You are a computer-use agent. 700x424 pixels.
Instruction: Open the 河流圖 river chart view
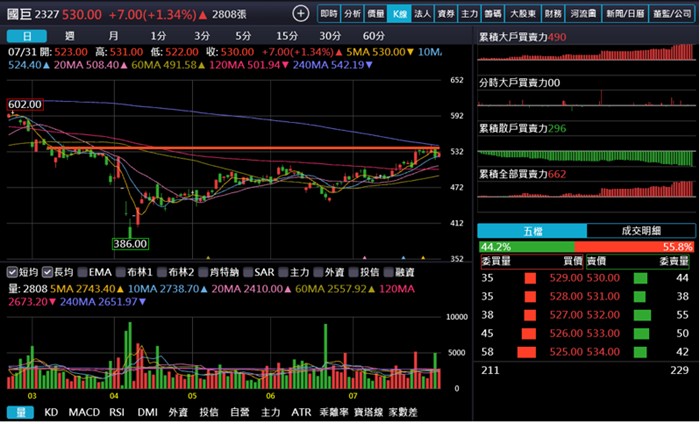(x=583, y=14)
